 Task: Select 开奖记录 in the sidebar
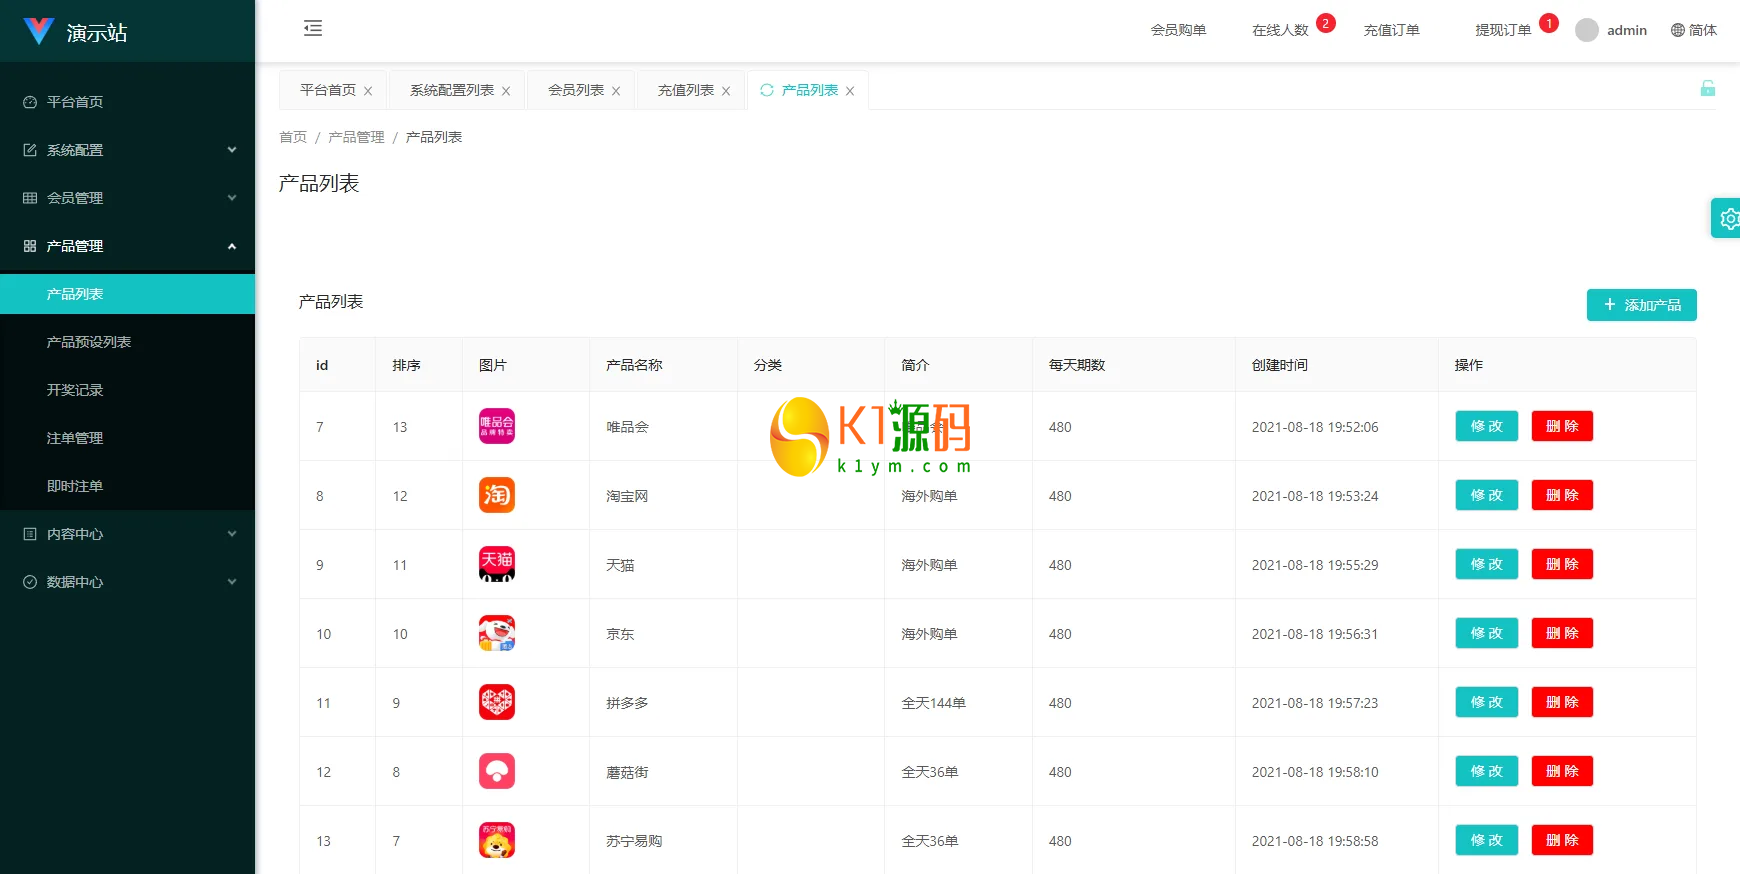click(x=127, y=390)
